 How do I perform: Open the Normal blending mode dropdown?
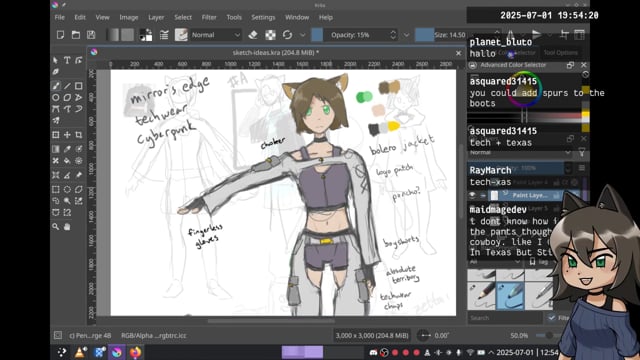[216, 35]
